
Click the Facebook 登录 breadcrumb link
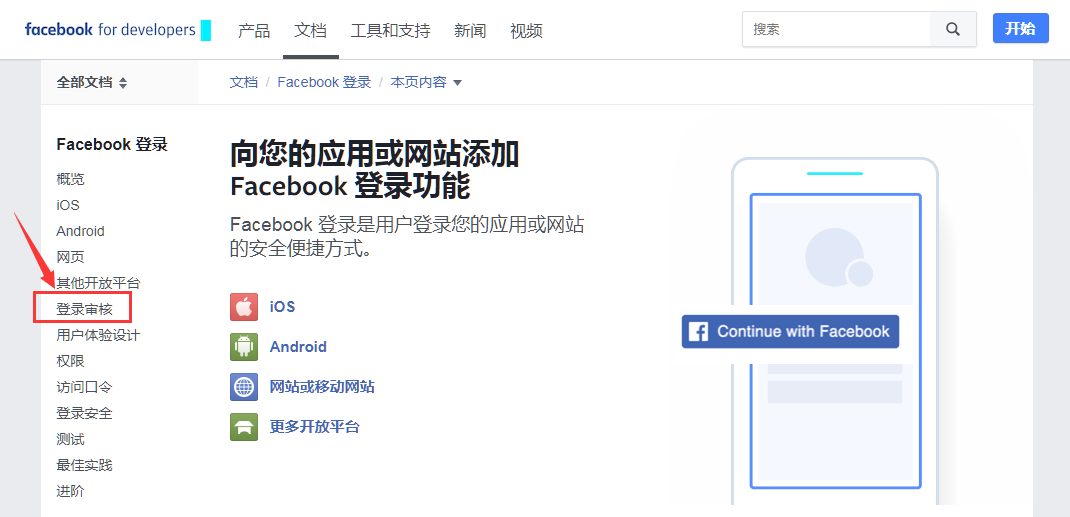(x=324, y=83)
